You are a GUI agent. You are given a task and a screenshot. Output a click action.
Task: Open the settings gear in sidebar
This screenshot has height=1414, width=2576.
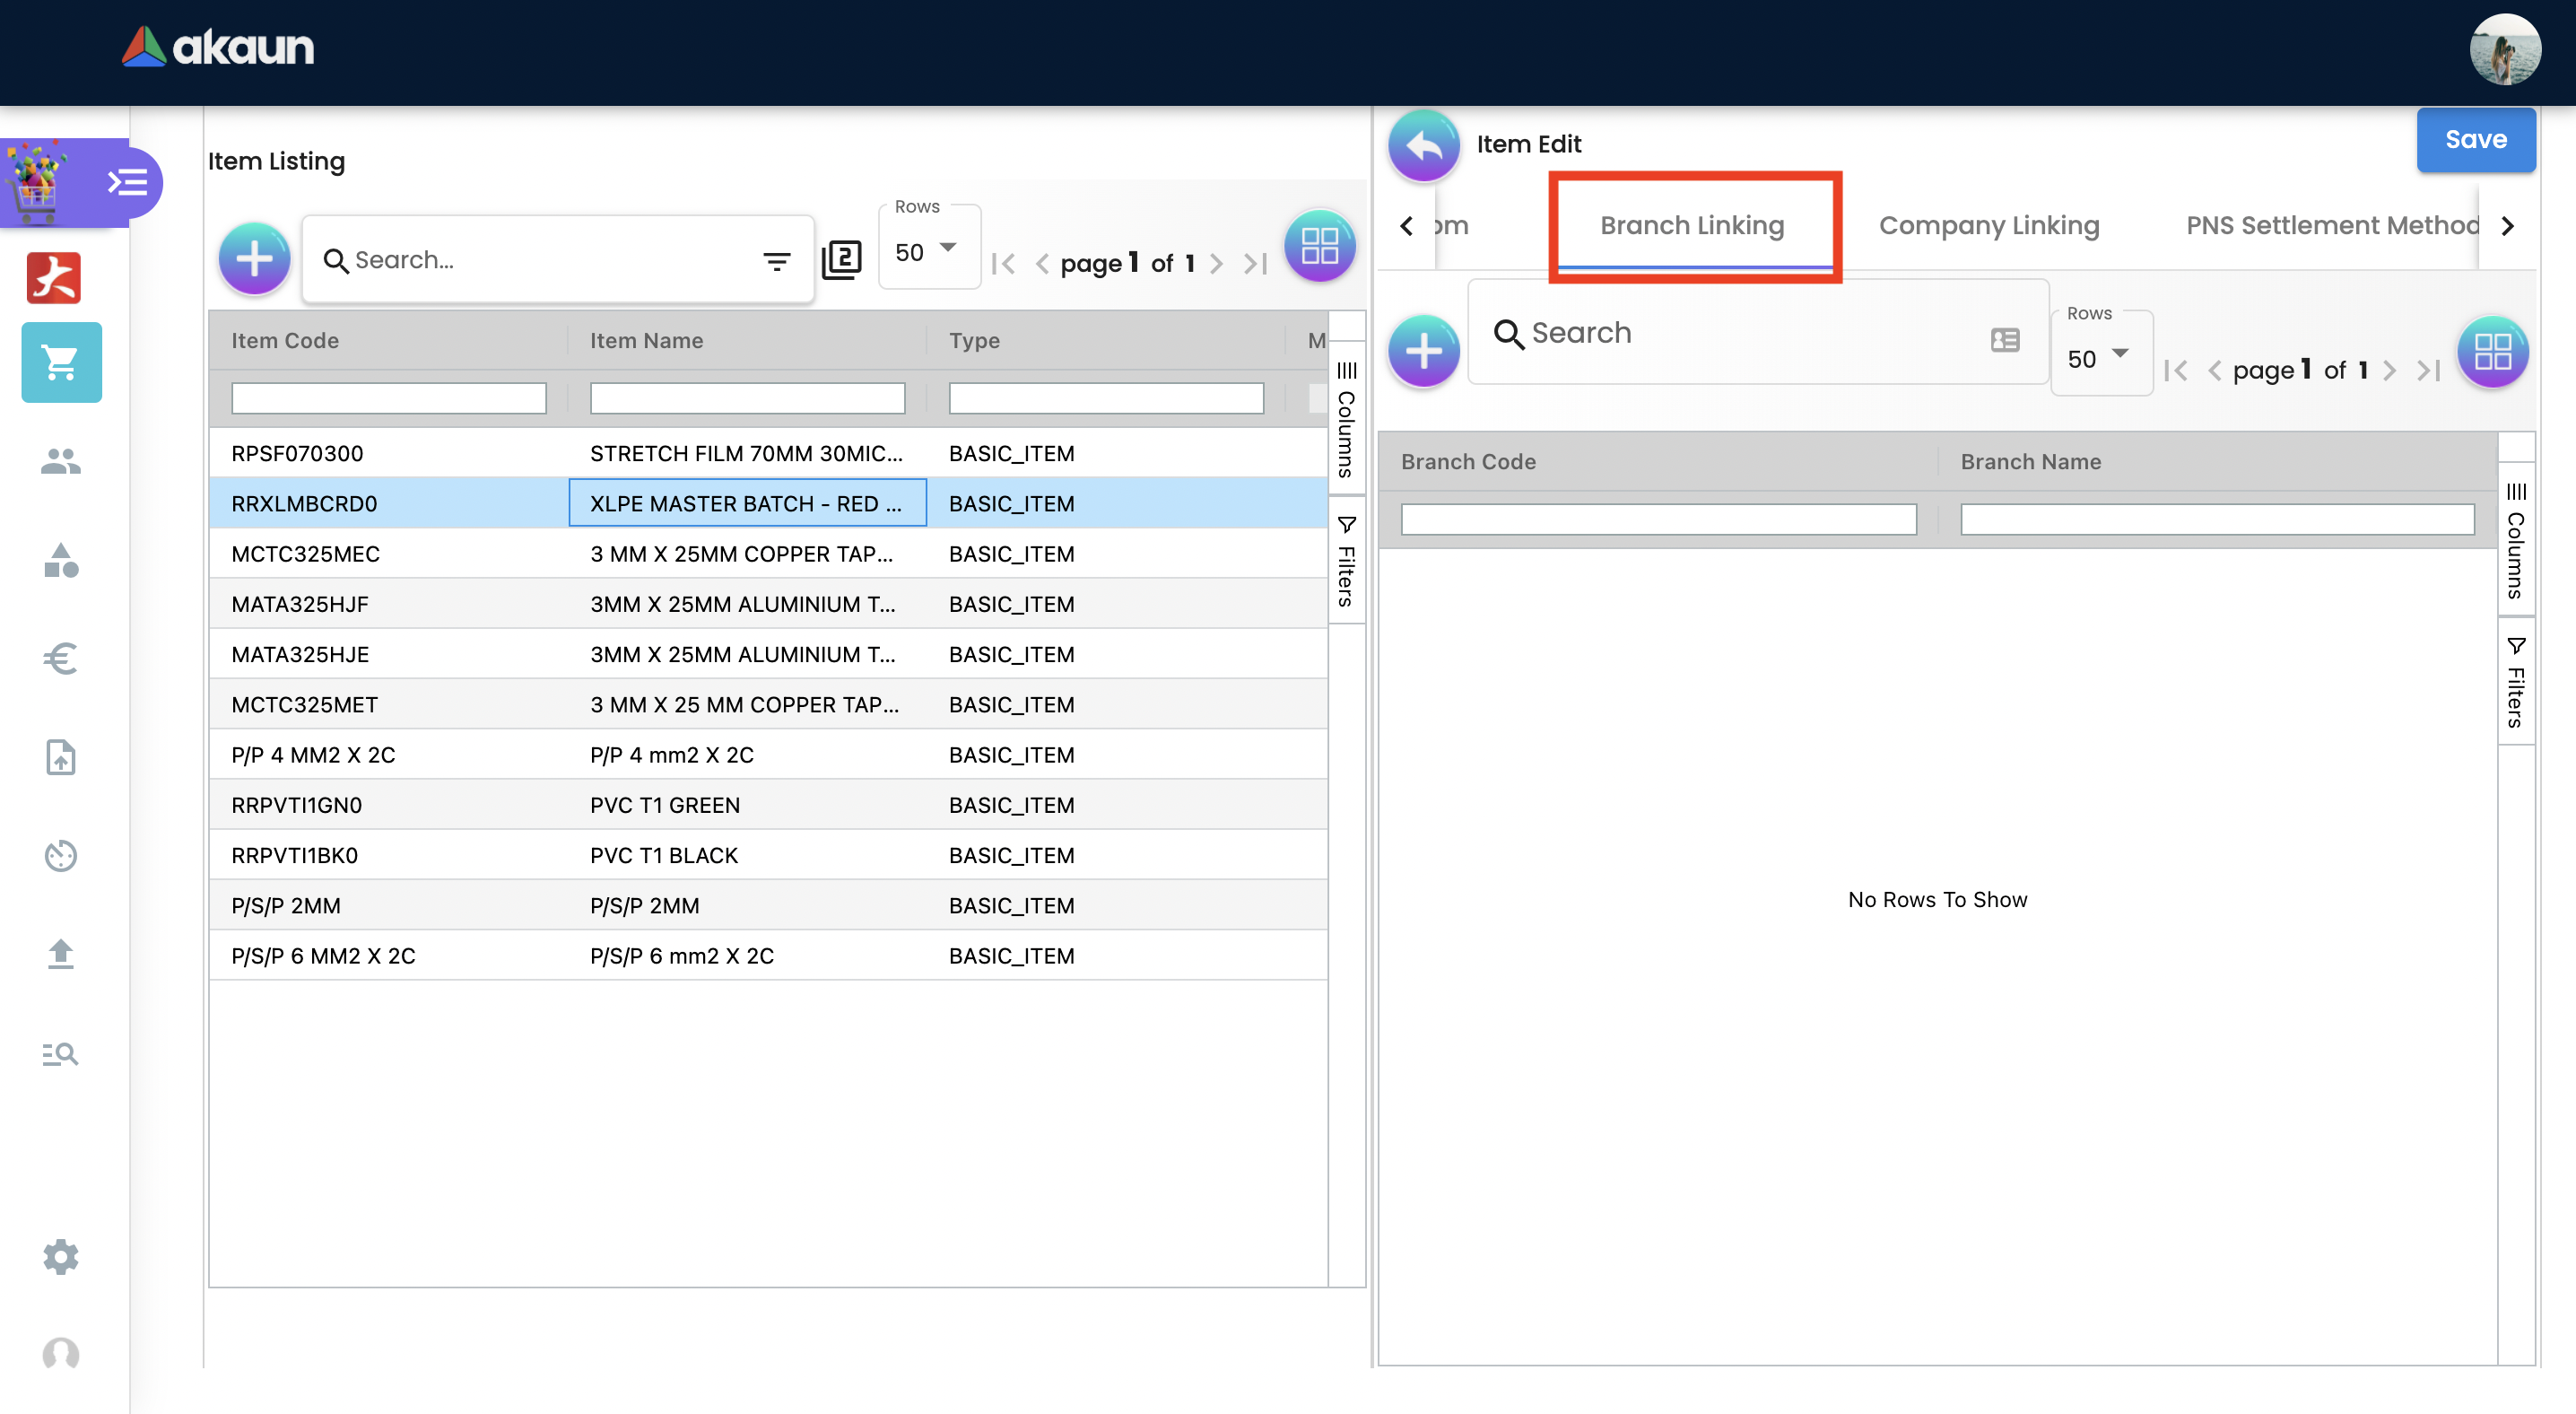(x=61, y=1256)
